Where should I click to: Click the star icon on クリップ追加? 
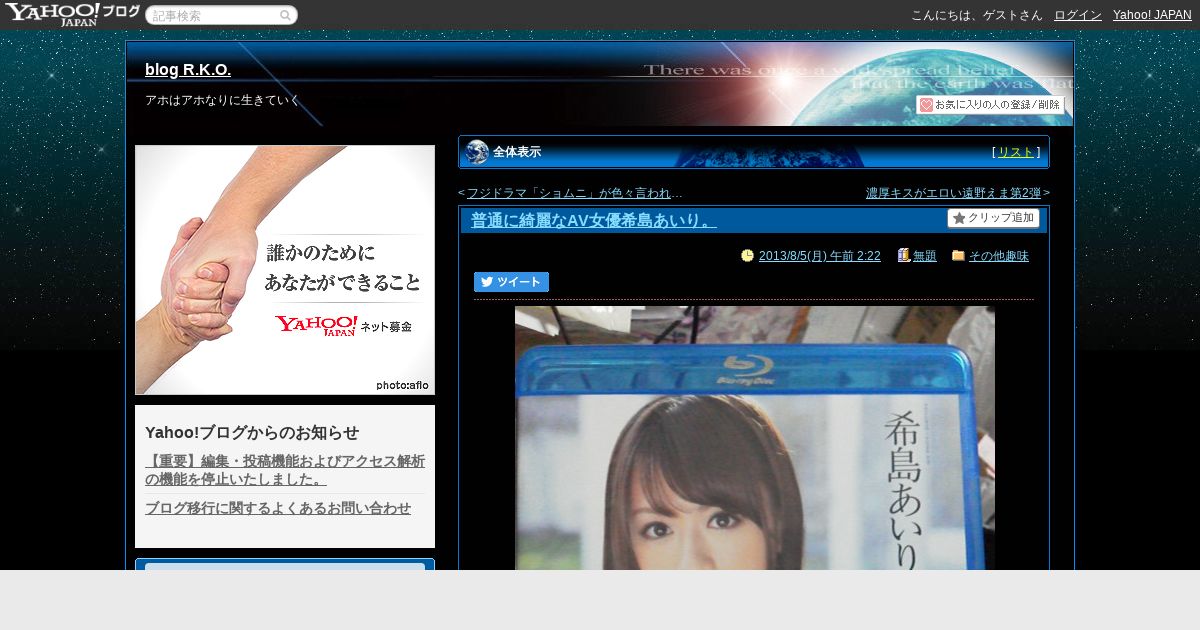click(959, 218)
